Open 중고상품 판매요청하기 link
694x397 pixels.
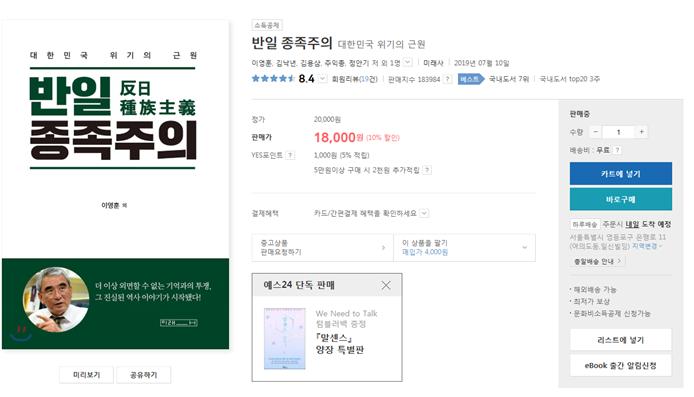point(323,247)
